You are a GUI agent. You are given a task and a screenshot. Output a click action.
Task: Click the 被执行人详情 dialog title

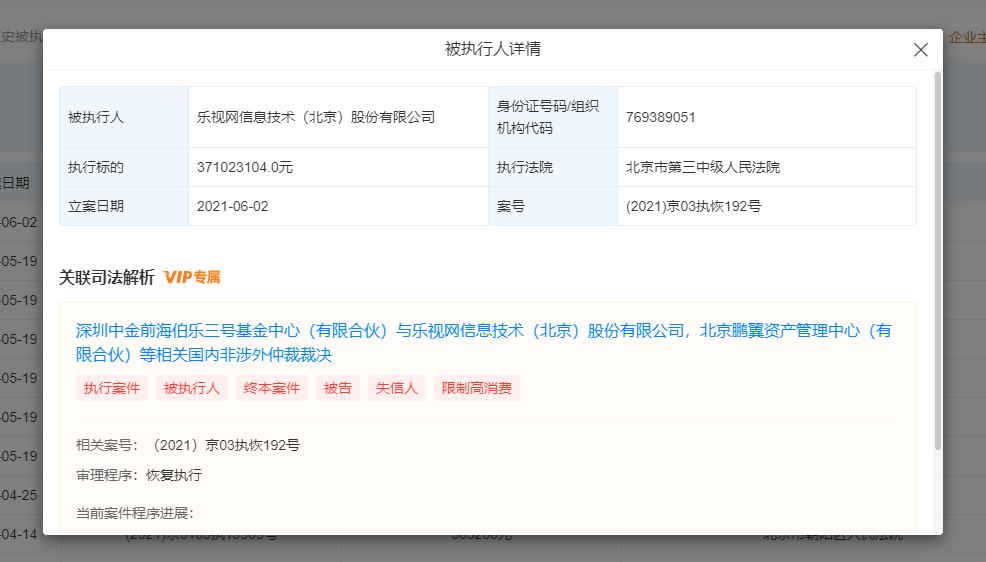(493, 49)
